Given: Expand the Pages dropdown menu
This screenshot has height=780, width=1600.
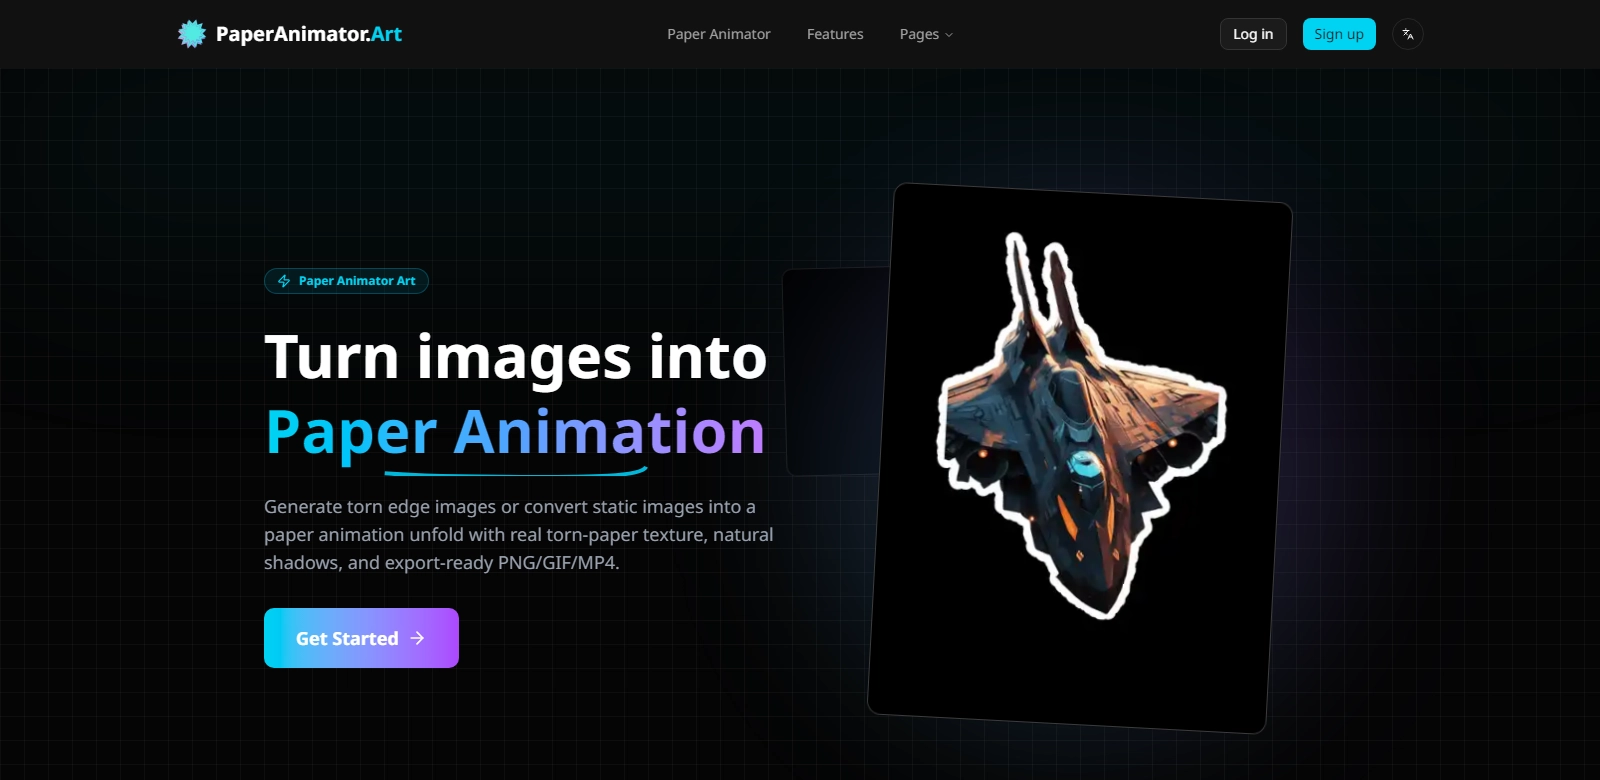Looking at the screenshot, I should point(926,34).
